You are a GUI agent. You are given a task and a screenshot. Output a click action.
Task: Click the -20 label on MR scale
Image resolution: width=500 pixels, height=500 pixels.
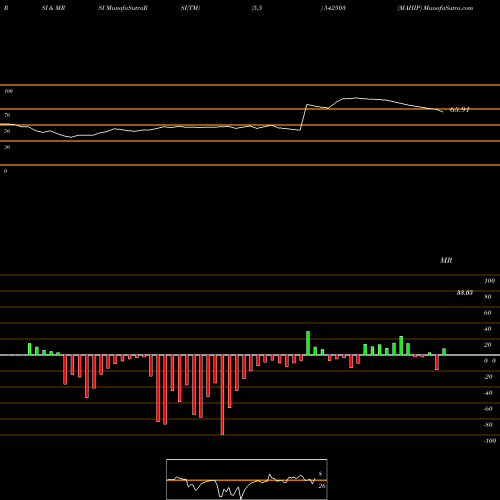[x=488, y=377]
